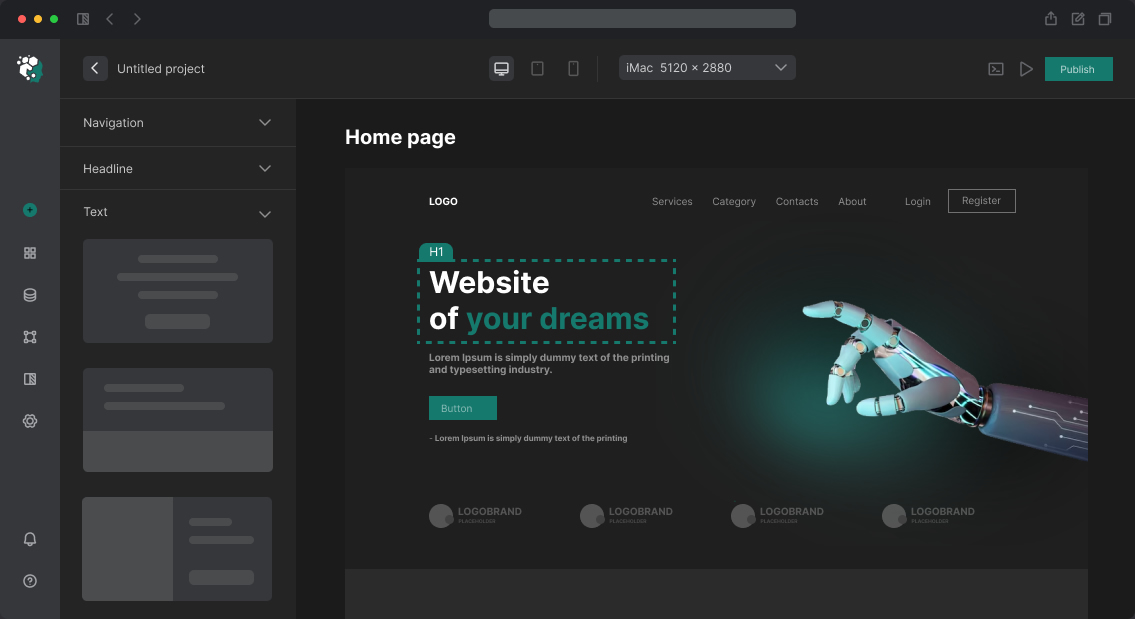Image resolution: width=1135 pixels, height=619 pixels.
Task: Open the components grid icon in sidebar
Action: 30,253
